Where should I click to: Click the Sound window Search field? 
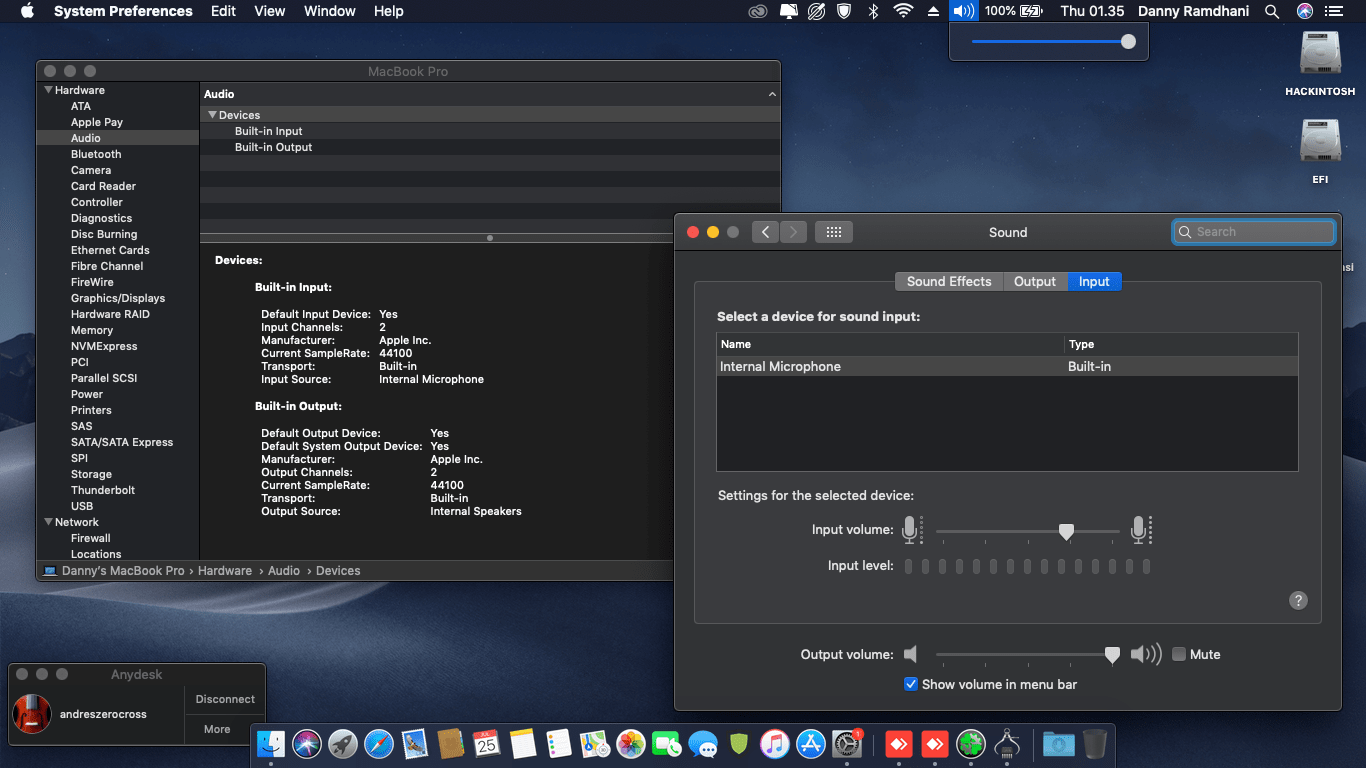point(1254,232)
